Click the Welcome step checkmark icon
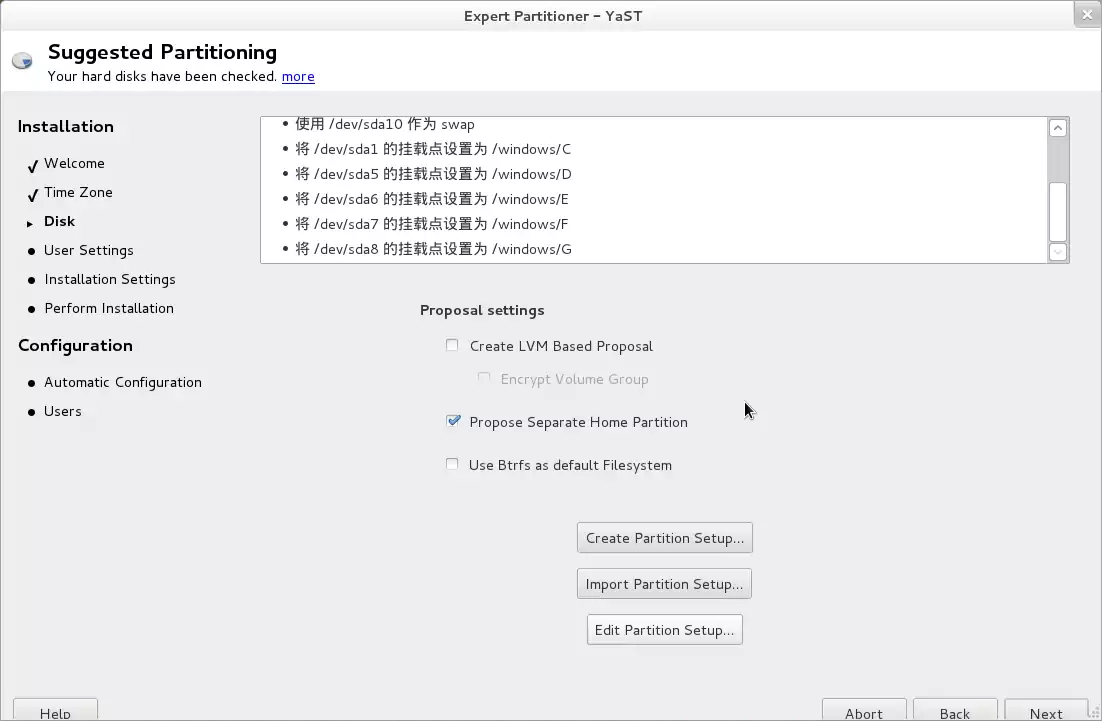Viewport: 1102px width, 721px height. click(x=33, y=165)
